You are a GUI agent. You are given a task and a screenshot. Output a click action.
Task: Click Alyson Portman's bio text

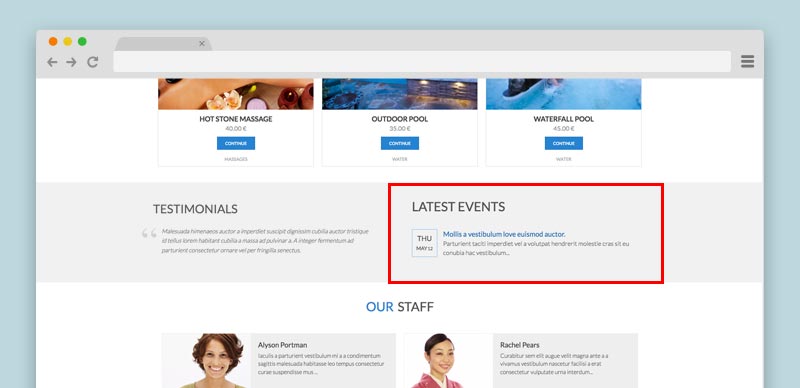point(321,364)
